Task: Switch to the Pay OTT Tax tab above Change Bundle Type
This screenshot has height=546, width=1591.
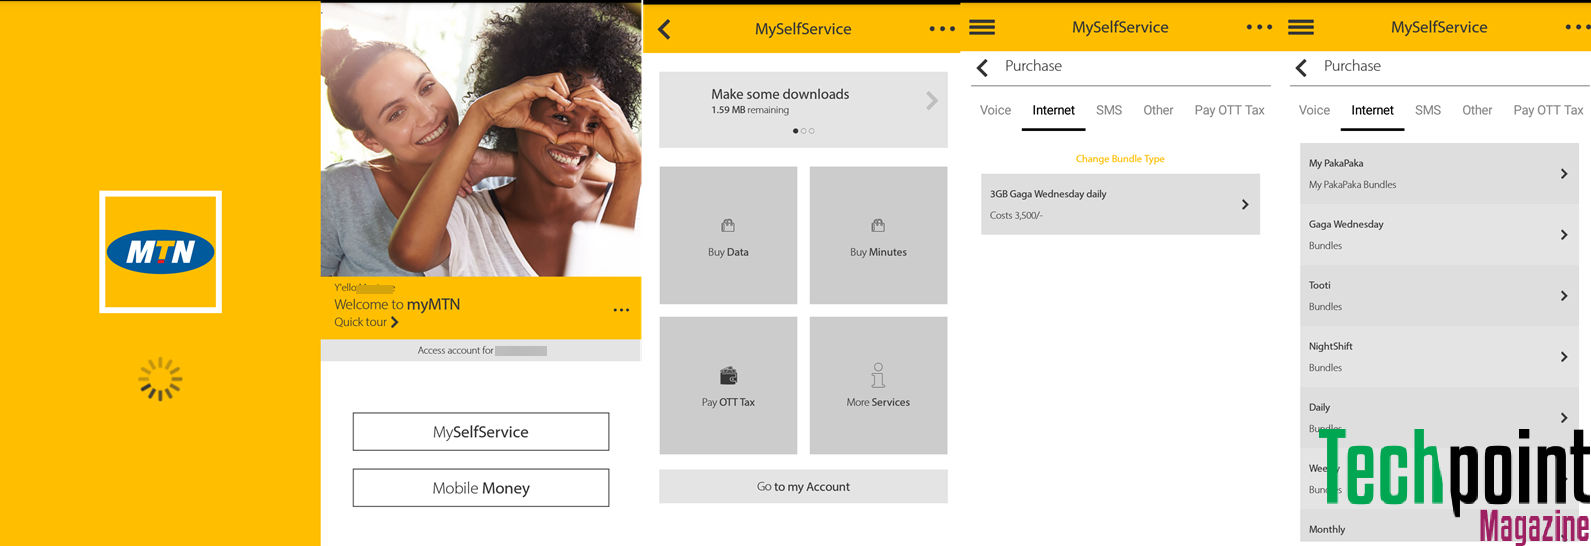Action: click(x=1229, y=110)
